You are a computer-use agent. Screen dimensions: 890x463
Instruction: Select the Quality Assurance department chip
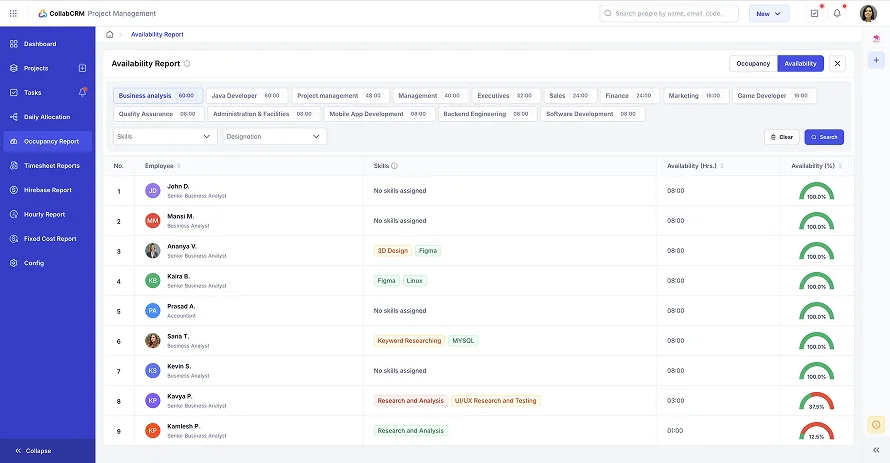tap(158, 114)
